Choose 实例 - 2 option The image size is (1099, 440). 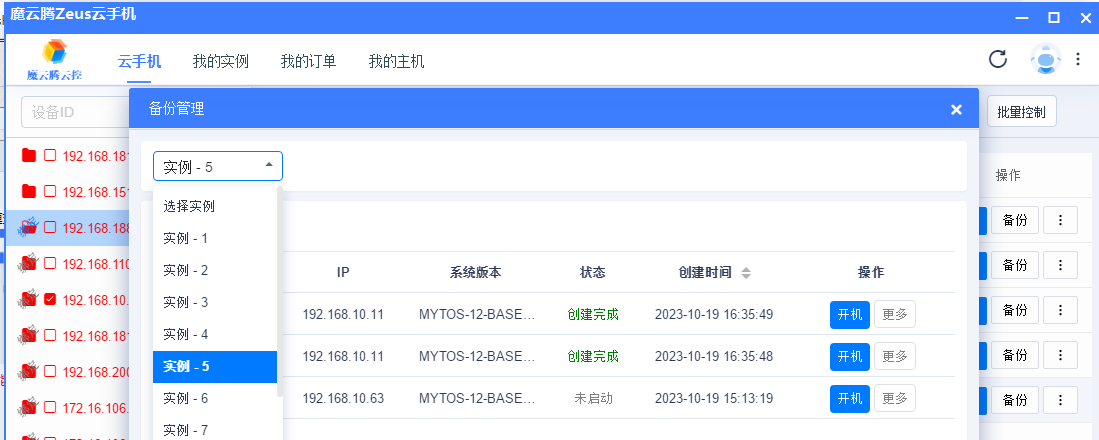coord(215,270)
